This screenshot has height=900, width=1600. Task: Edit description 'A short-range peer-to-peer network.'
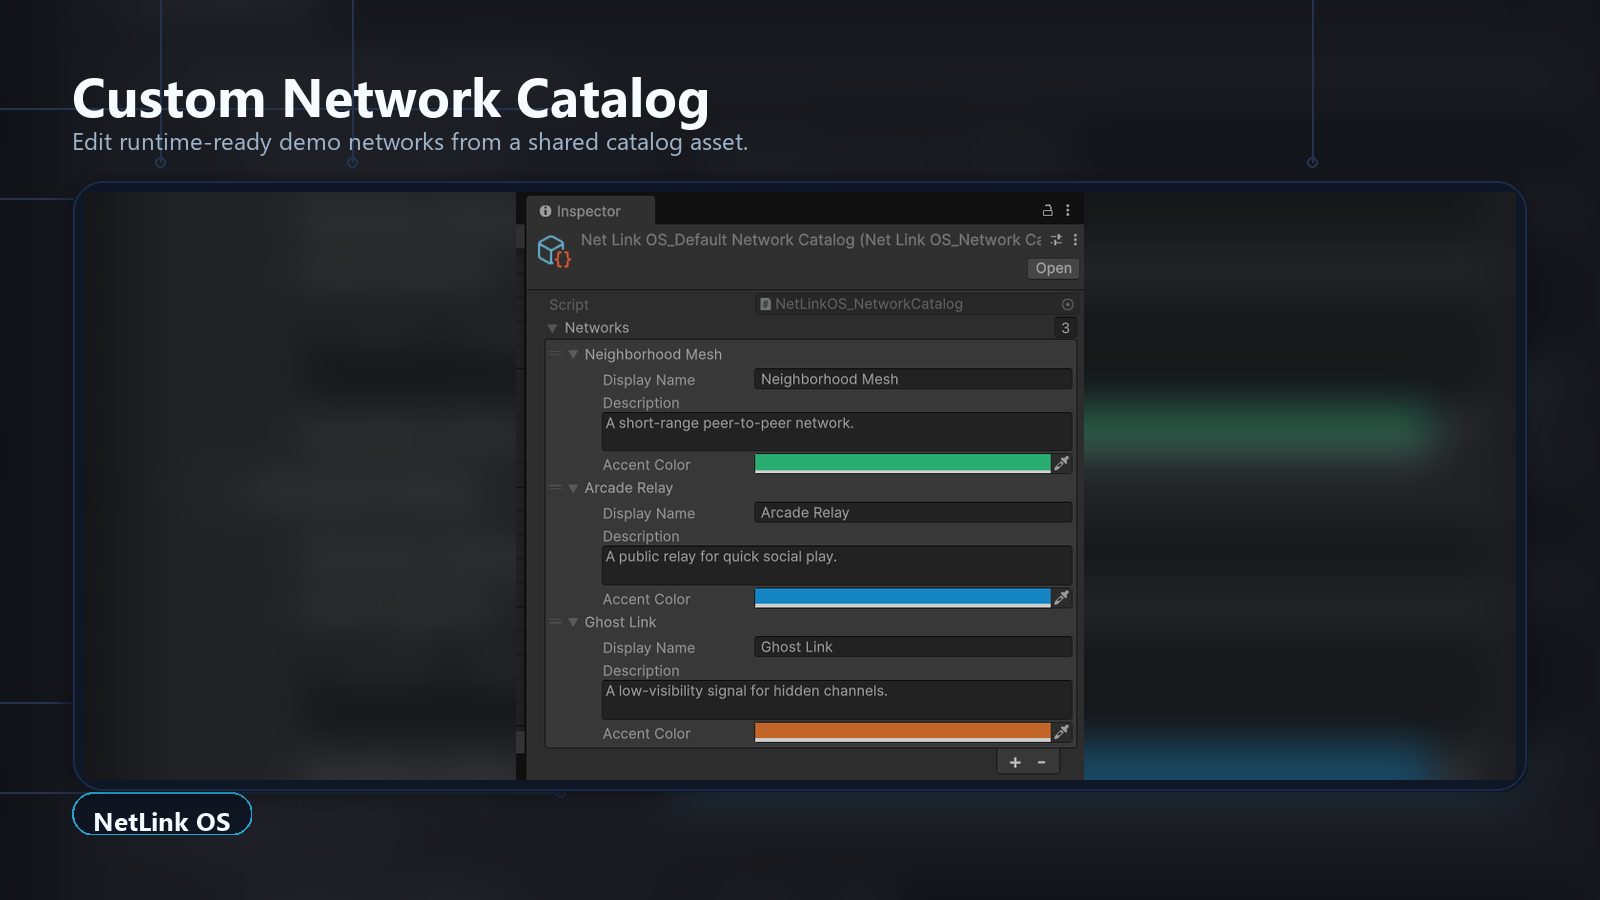point(837,432)
